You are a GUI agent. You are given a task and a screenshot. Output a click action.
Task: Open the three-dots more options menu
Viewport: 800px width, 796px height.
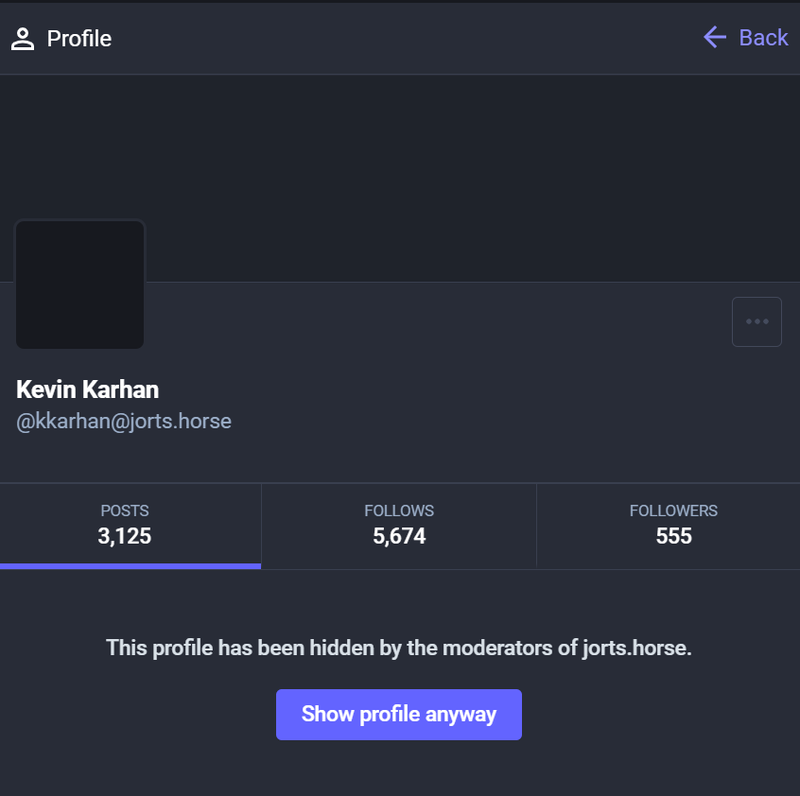tap(757, 322)
